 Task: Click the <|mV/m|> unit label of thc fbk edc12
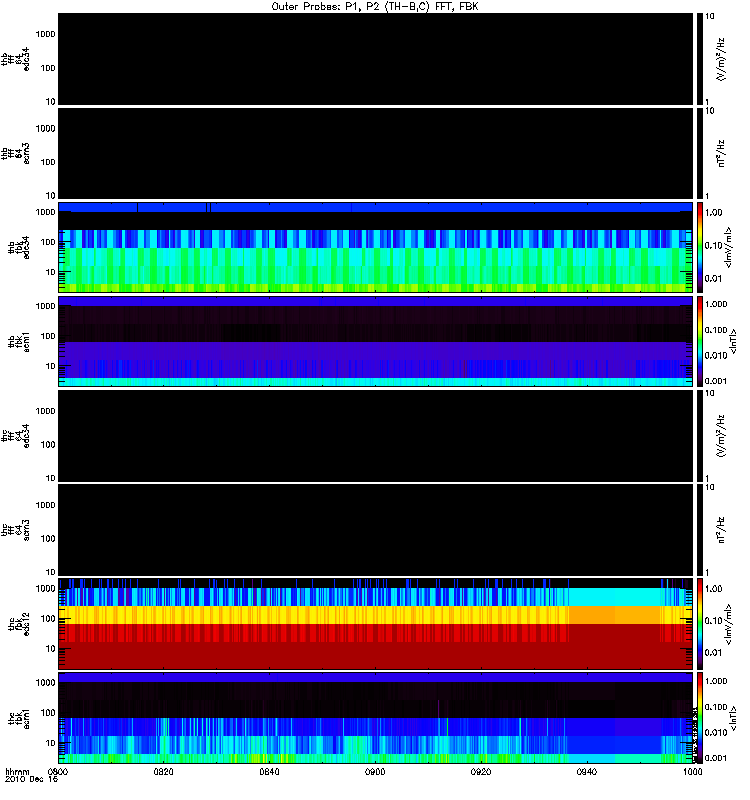tap(728, 623)
